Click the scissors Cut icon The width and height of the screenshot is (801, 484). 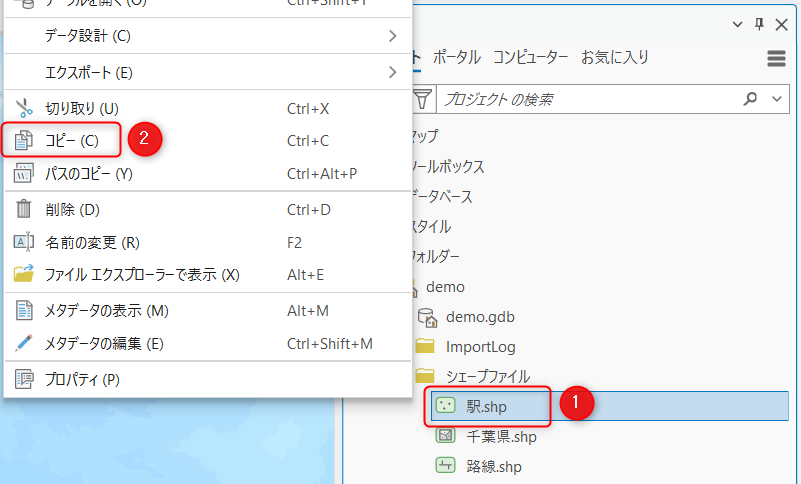point(24,108)
